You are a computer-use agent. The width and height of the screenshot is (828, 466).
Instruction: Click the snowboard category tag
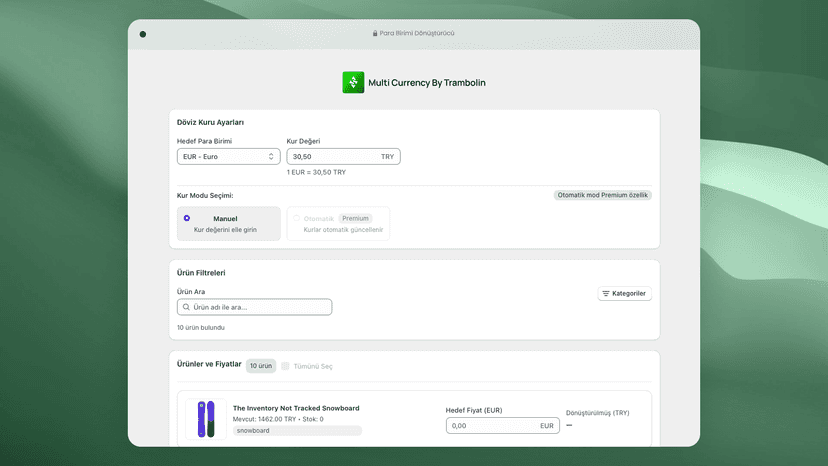click(253, 431)
